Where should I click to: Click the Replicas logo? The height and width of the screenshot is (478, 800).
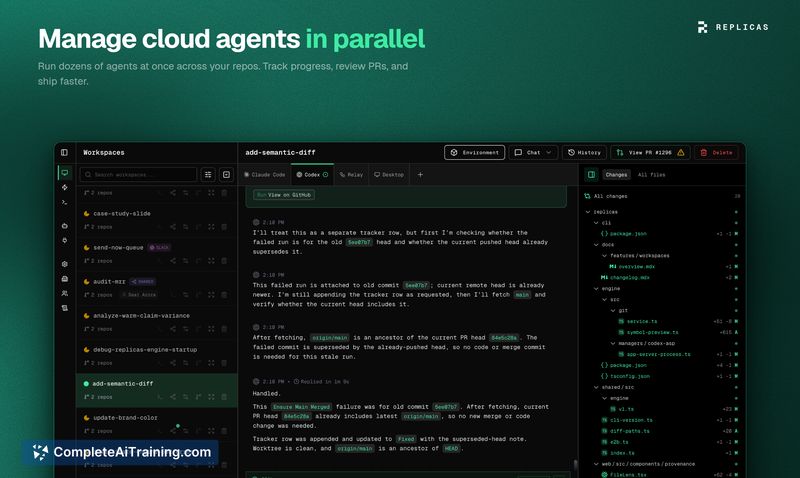click(733, 27)
